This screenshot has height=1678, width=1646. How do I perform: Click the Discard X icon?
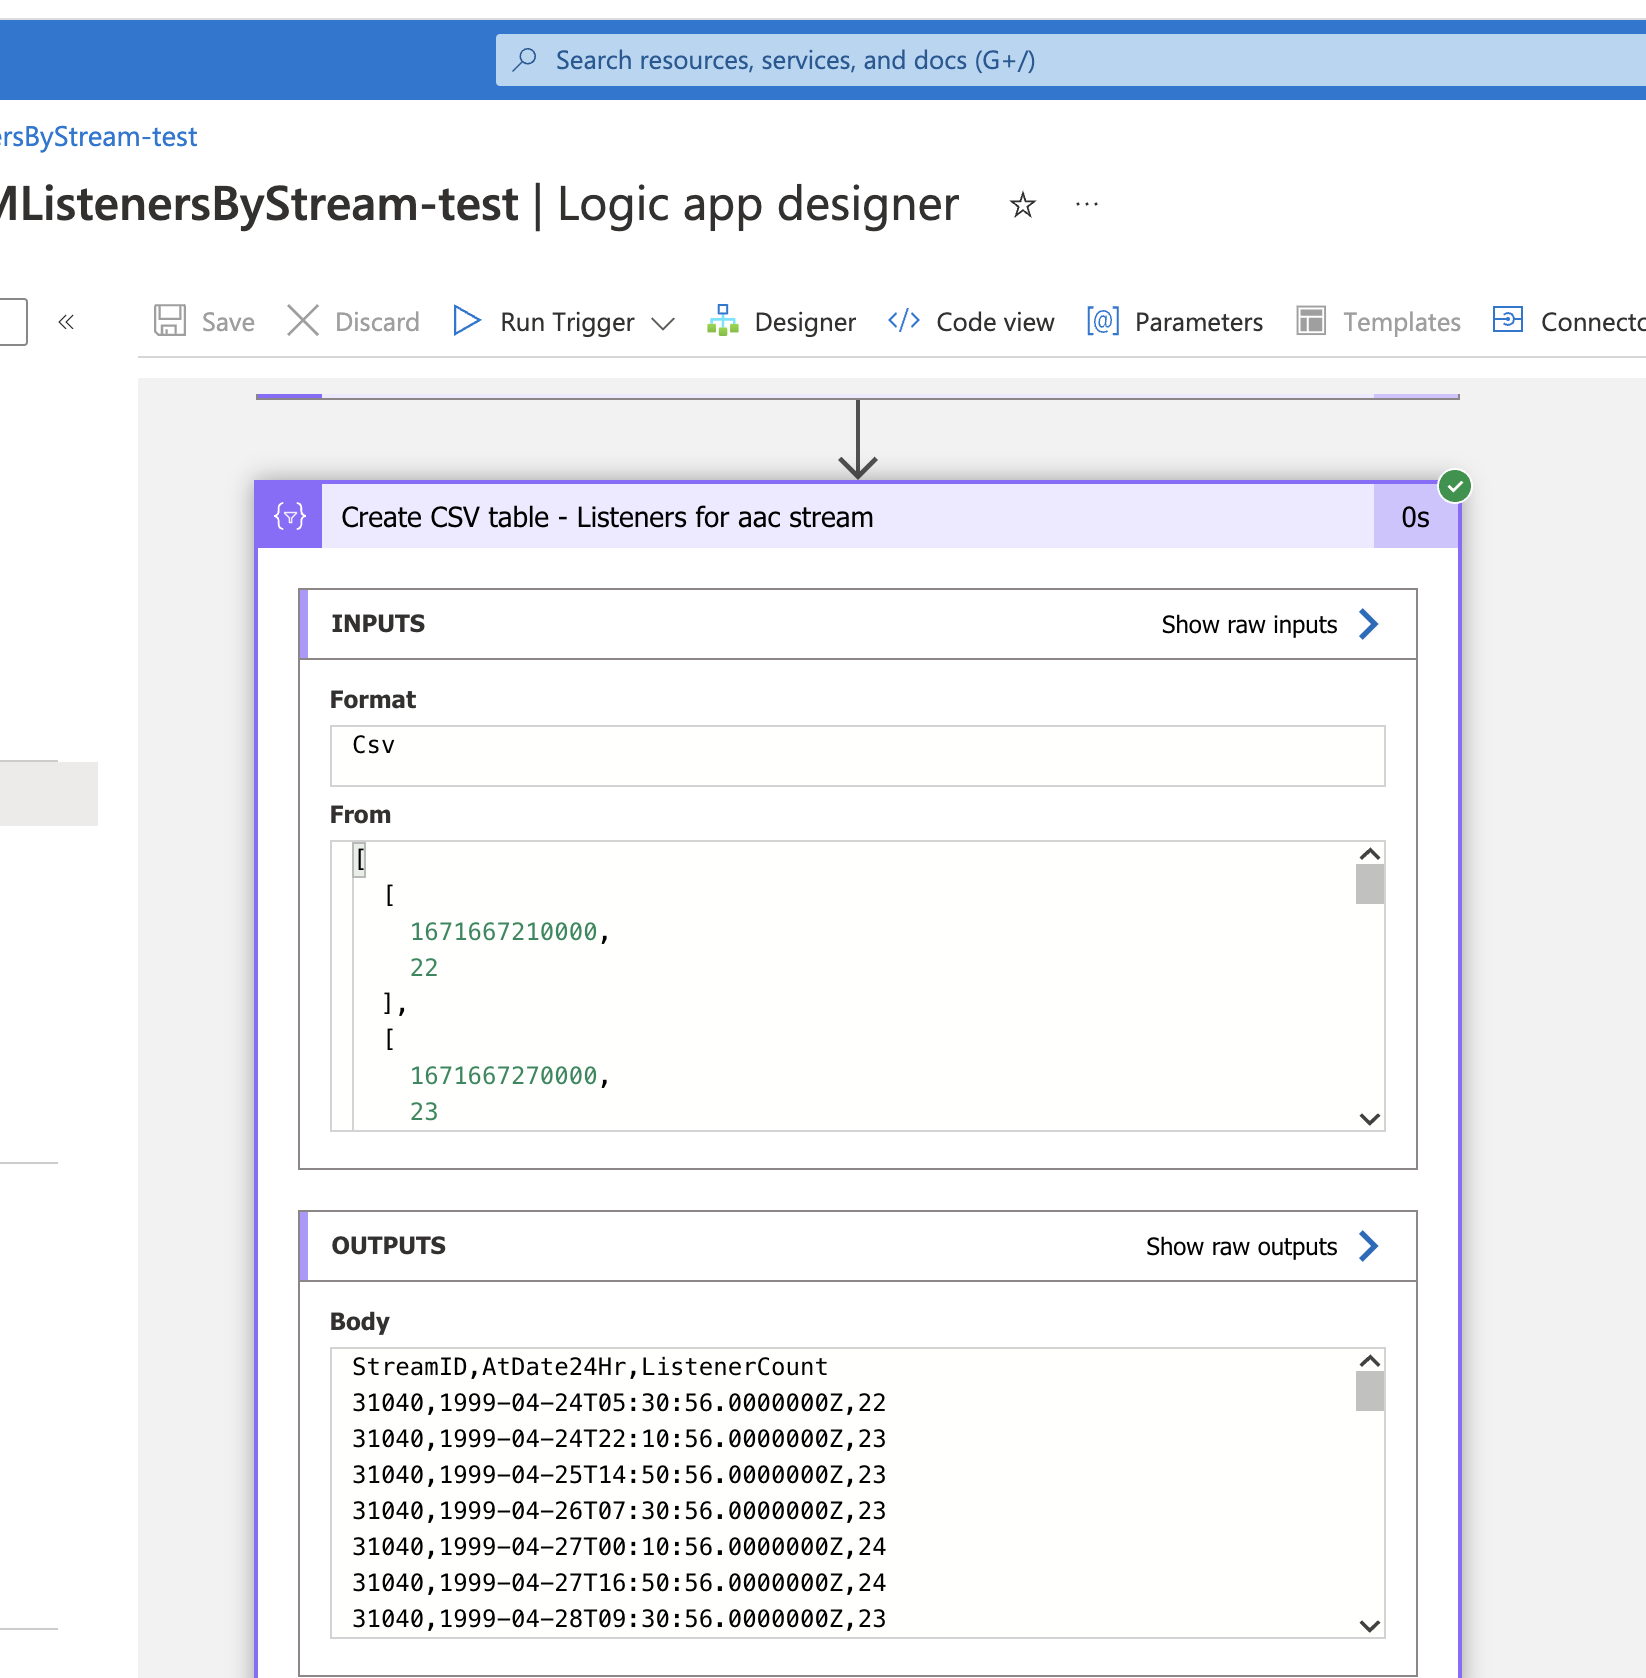pos(303,321)
